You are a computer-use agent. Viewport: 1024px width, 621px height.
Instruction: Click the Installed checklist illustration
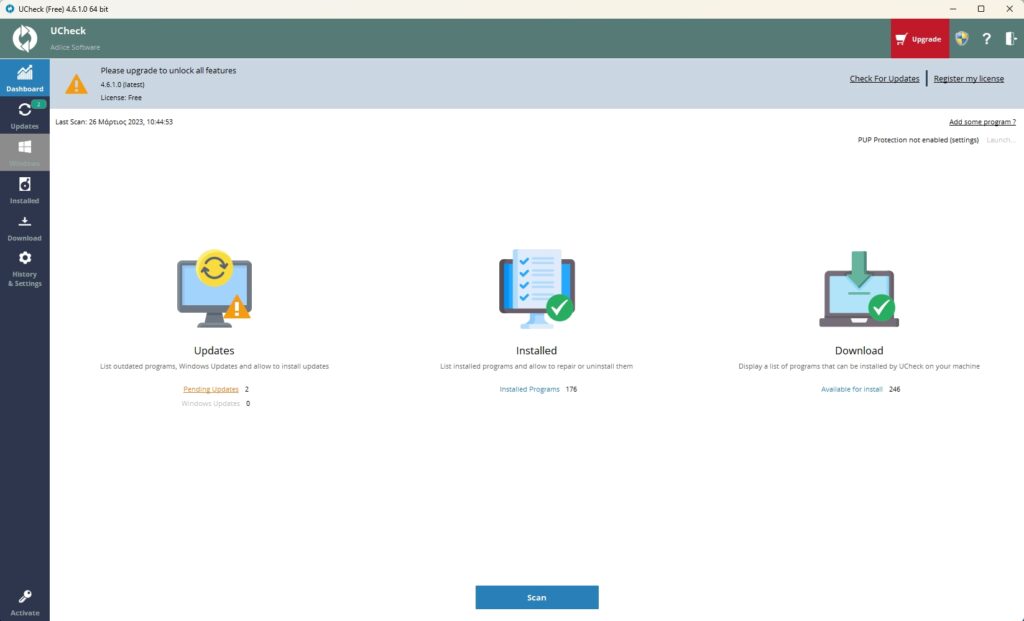click(x=536, y=288)
